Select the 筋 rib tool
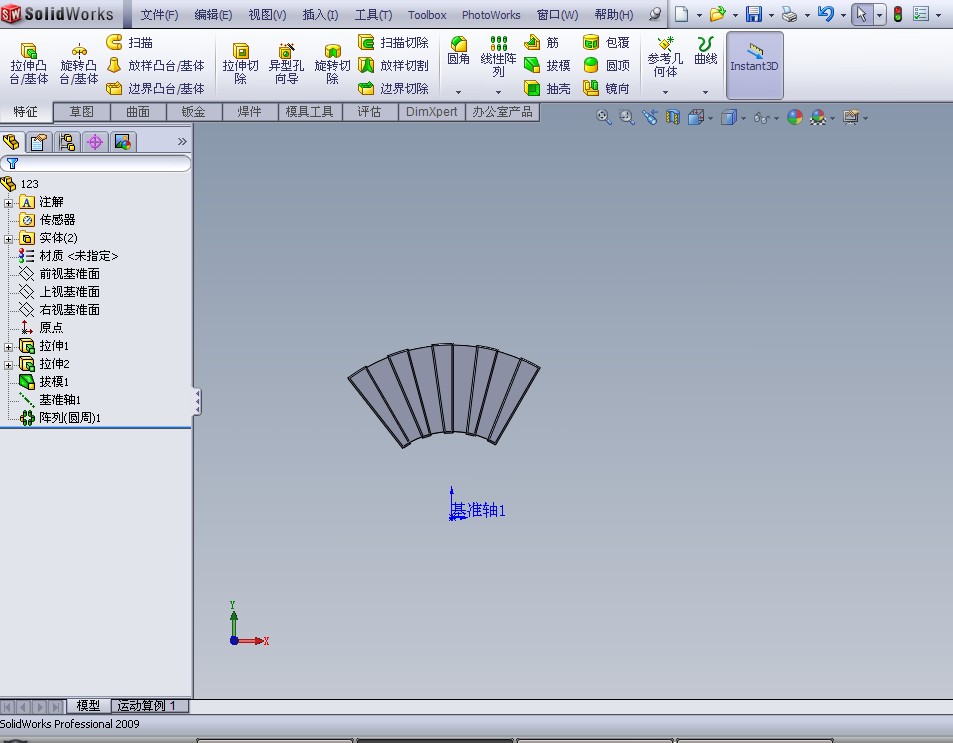This screenshot has height=743, width=953. tap(542, 43)
